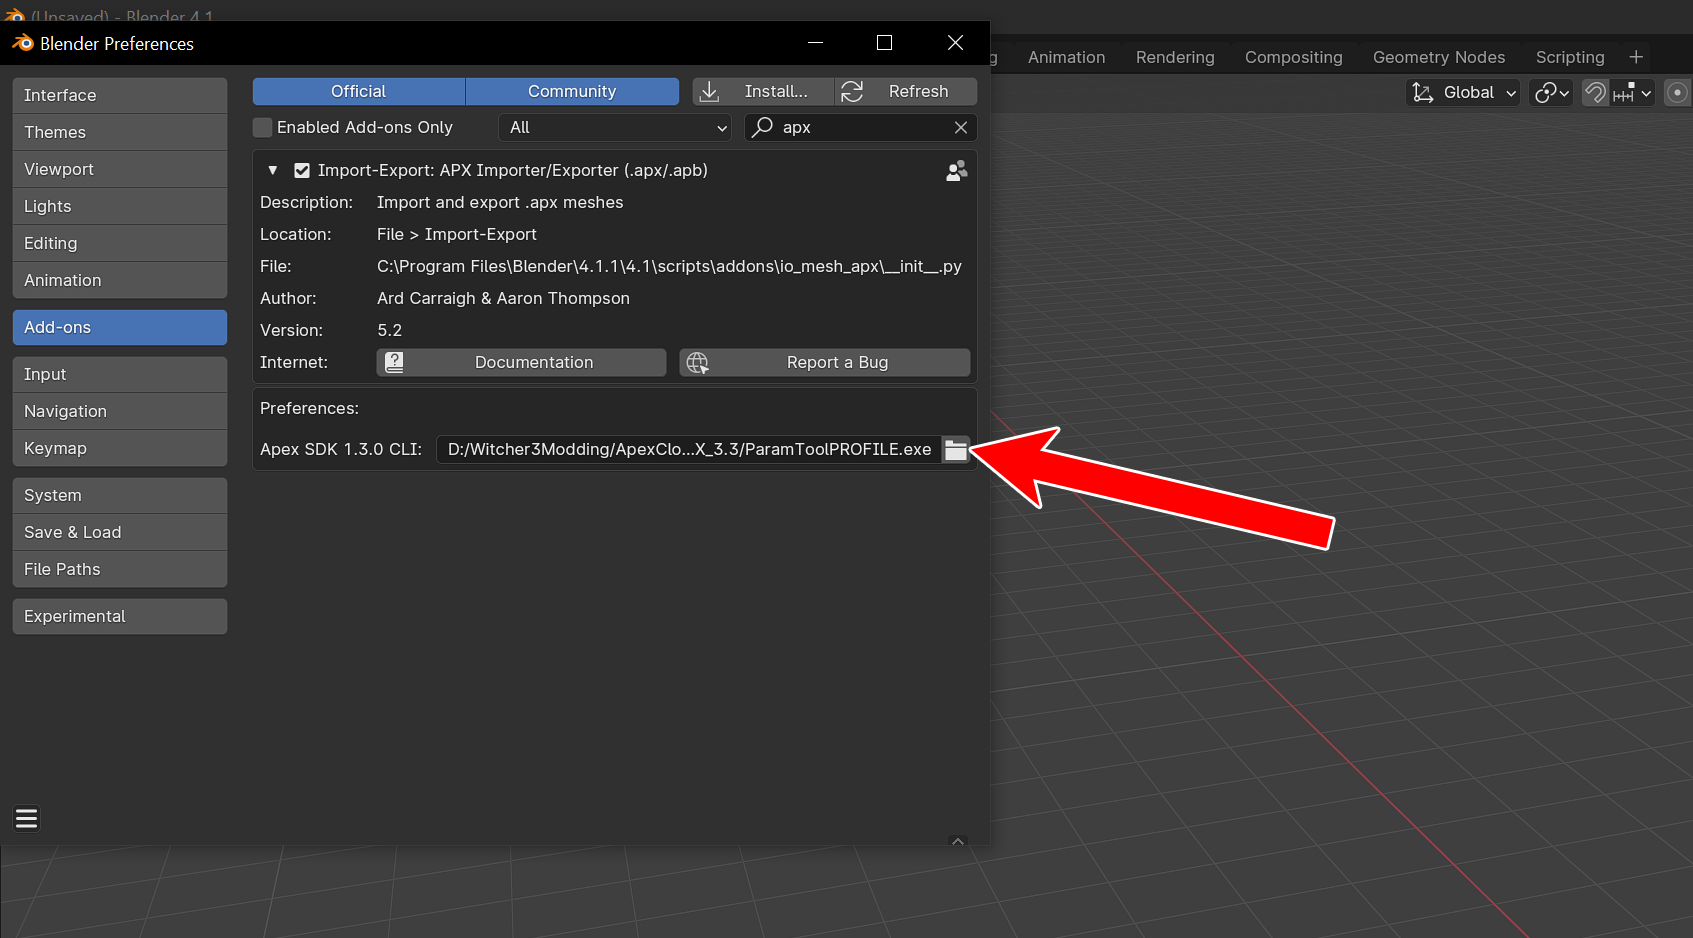The image size is (1693, 938).
Task: Open the Input preferences section
Action: (120, 374)
